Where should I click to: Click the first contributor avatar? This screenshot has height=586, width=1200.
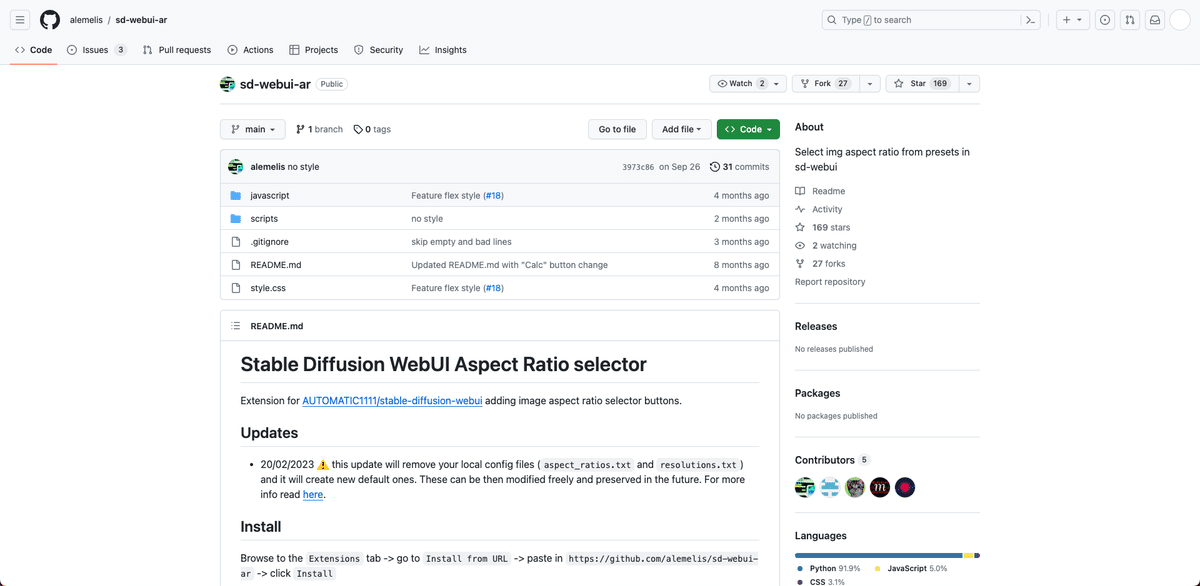[805, 488]
